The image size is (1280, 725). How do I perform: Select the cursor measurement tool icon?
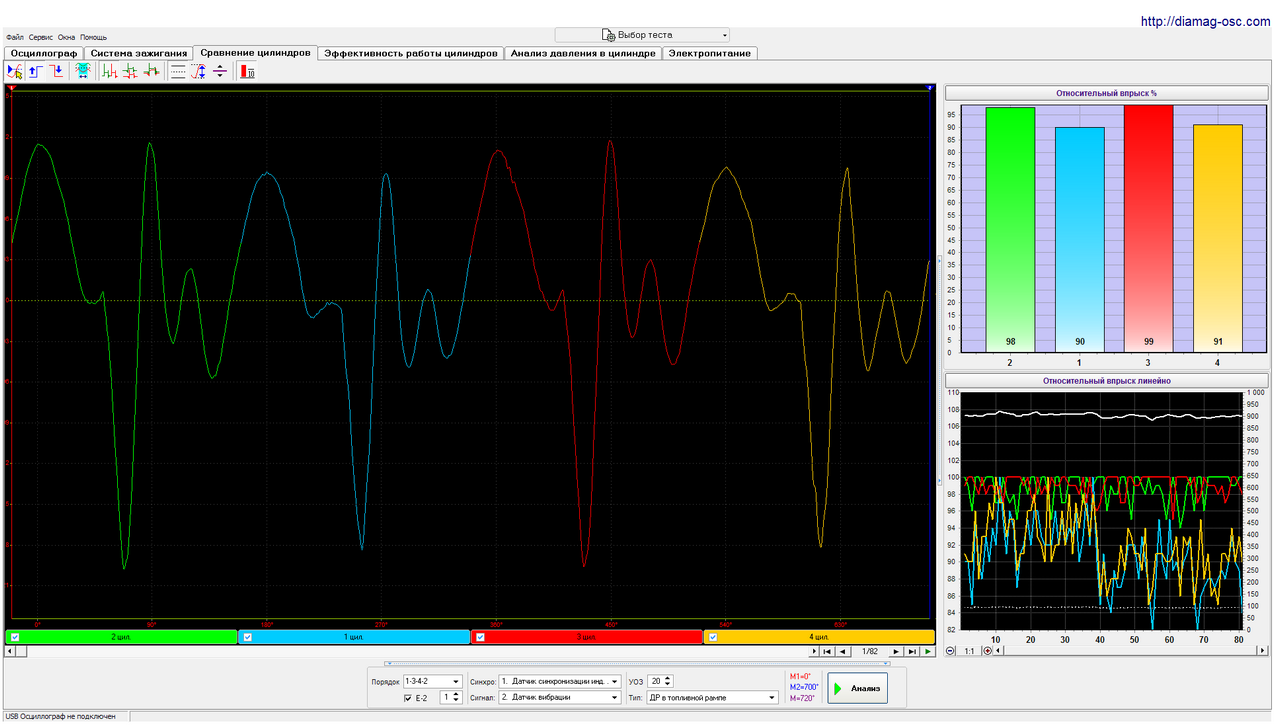14,71
